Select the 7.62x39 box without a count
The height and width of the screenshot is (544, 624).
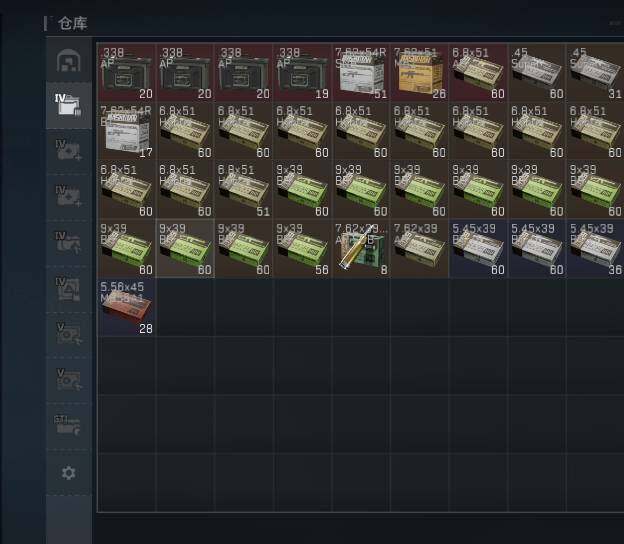(419, 248)
